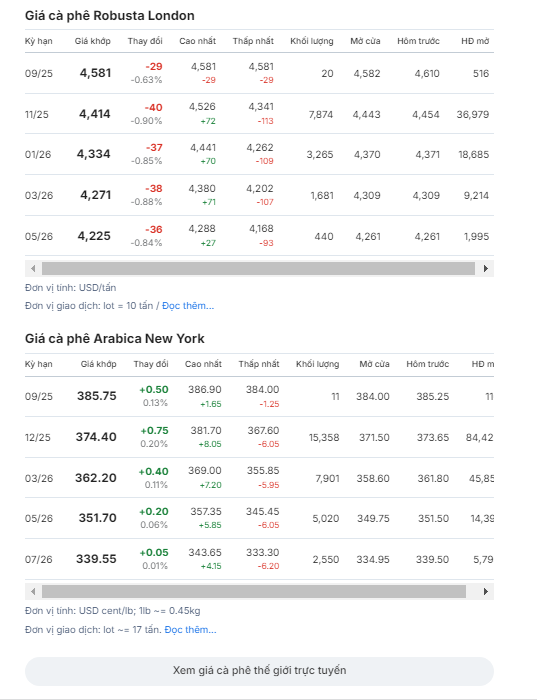Click the Arabica table's left scroll arrow

33,592
